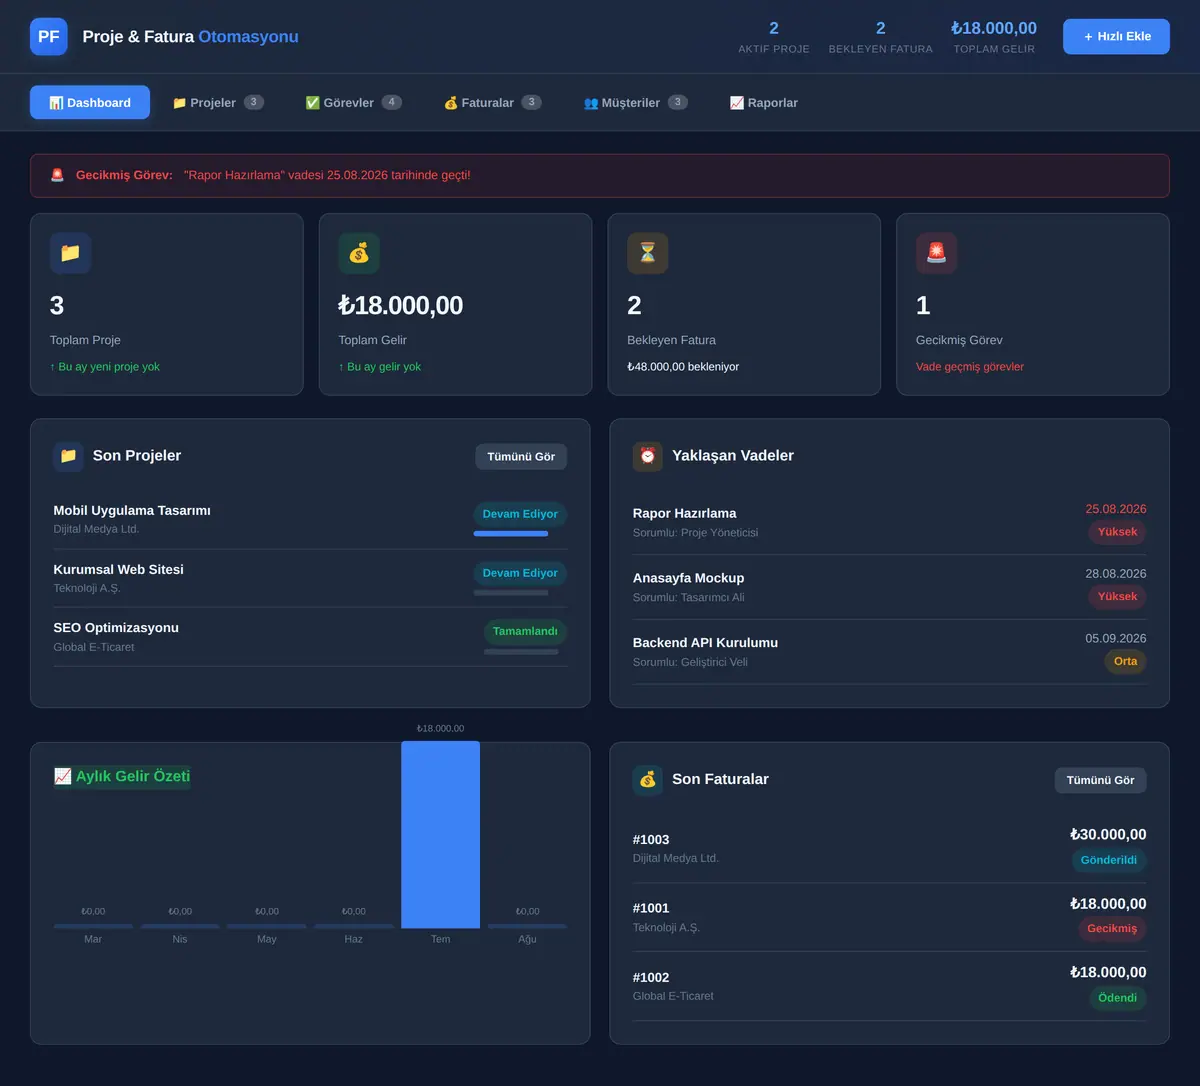Screen dimensions: 1200x1086
Task: Click Tümünü Gör in Son Projeler
Action: click(521, 457)
